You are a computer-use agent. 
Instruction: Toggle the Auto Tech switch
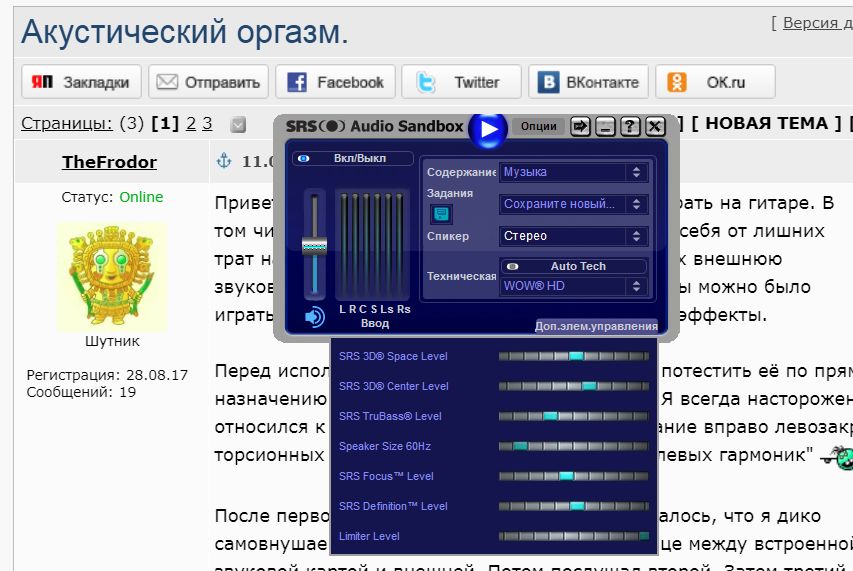574,266
